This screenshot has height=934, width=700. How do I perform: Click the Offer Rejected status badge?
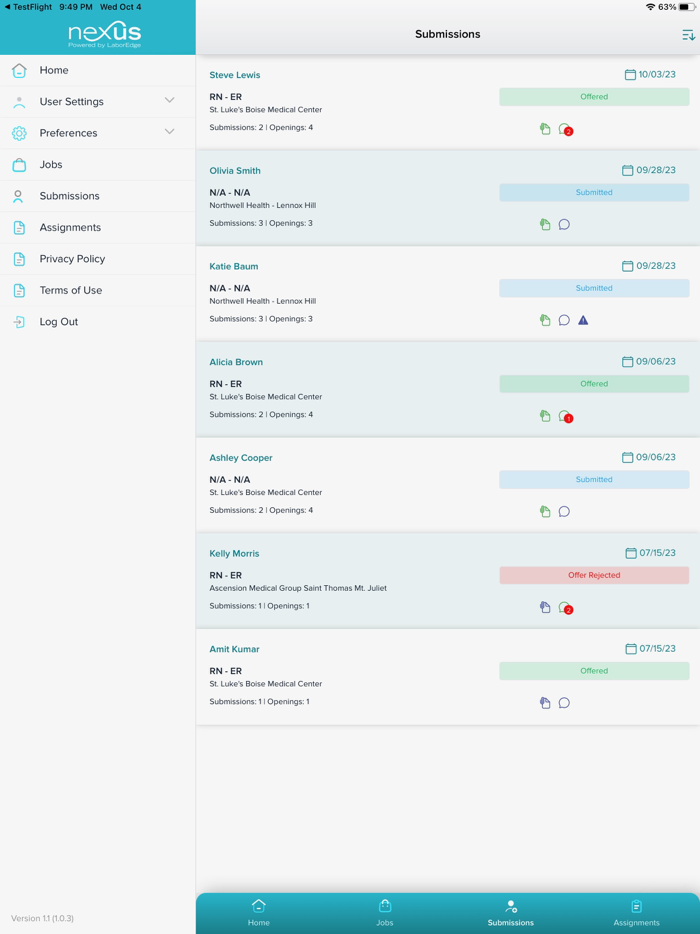coord(593,575)
